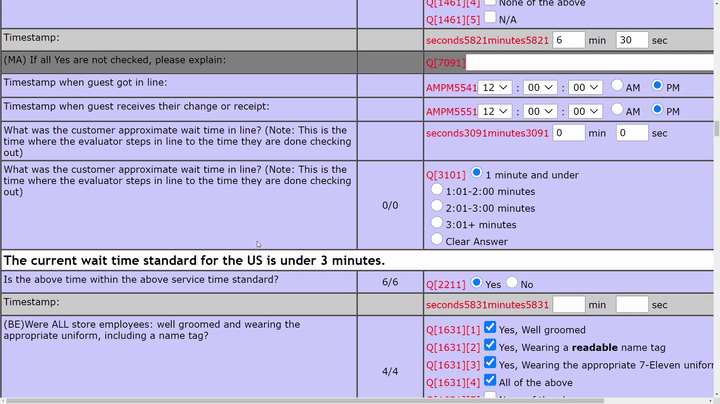Select AM for receipt timestamp AMPM5551
720x404 pixels.
tap(617, 109)
